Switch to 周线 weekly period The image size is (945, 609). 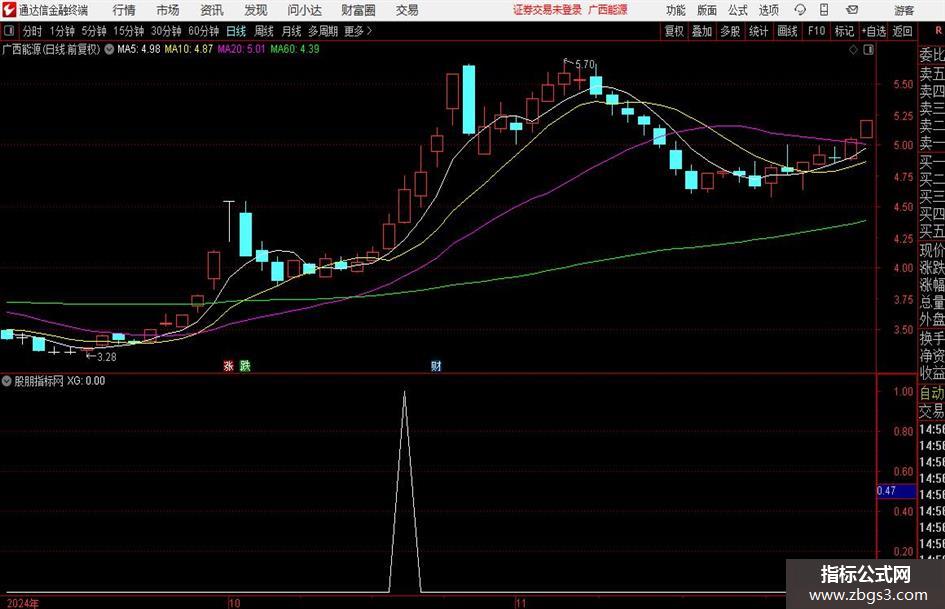point(264,31)
